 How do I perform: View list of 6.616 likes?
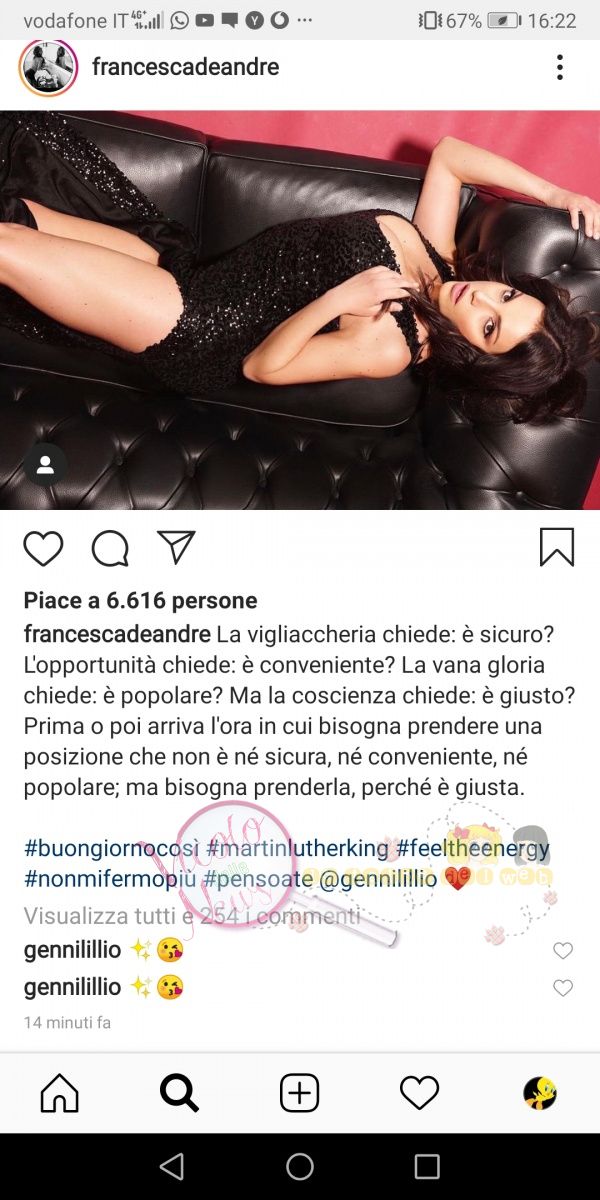pyautogui.click(x=140, y=600)
